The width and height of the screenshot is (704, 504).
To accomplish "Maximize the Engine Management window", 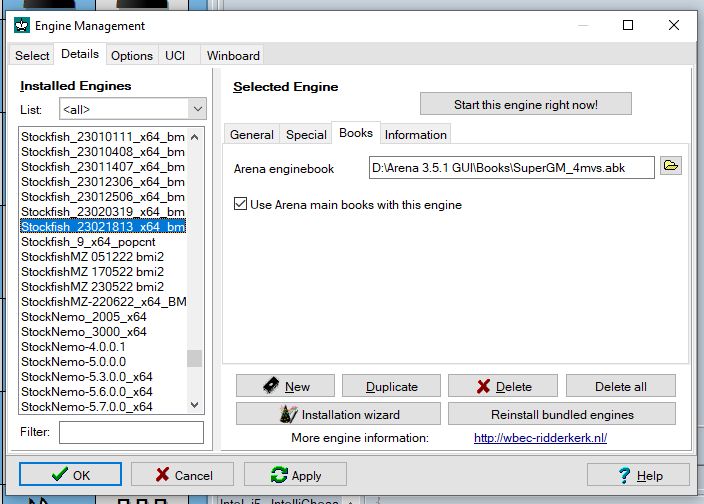I will [628, 25].
